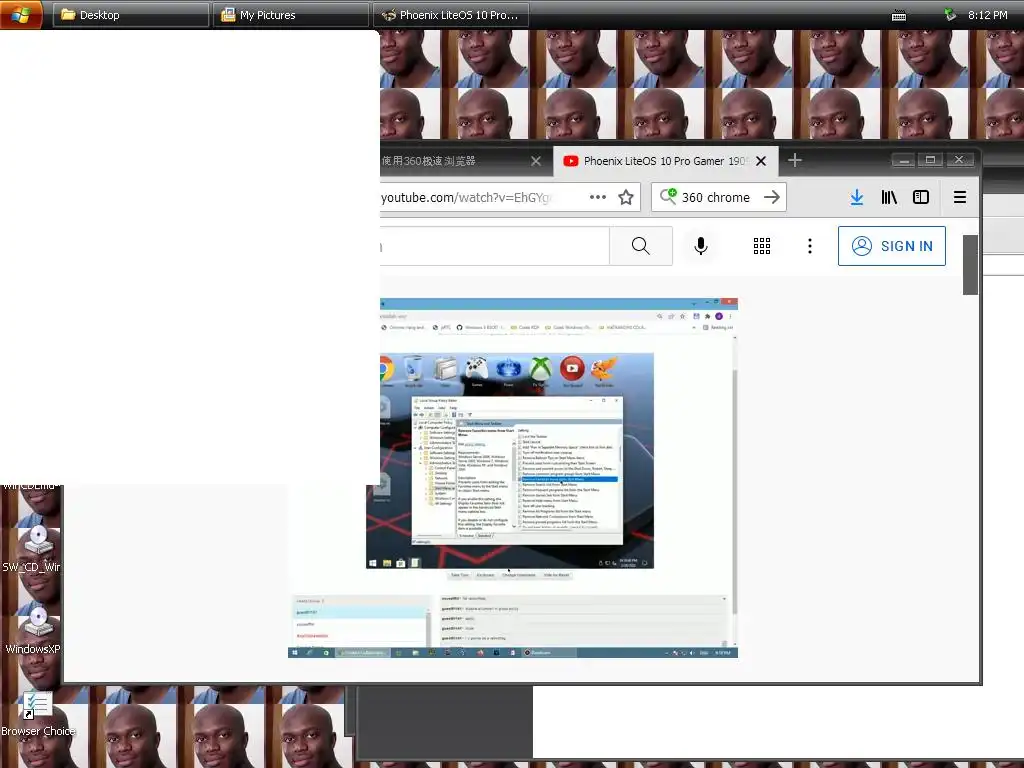Click the search engine magnifier icon
The height and width of the screenshot is (768, 1024).
point(667,197)
